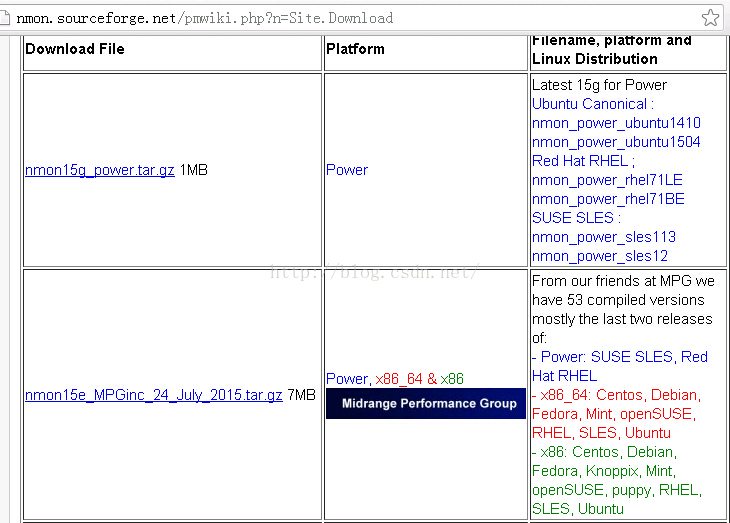
Task: Select the 'Linux Distribution' header text
Action: coord(595,59)
